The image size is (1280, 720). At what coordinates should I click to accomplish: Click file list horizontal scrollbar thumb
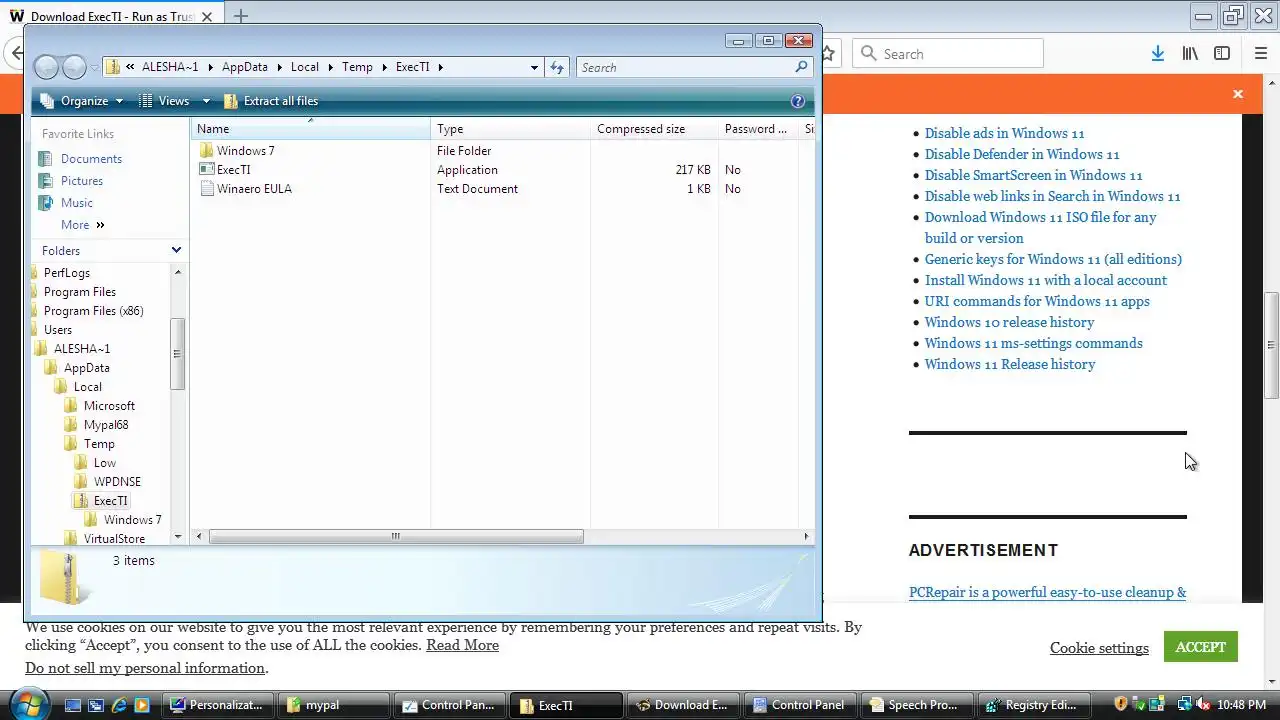tap(396, 537)
